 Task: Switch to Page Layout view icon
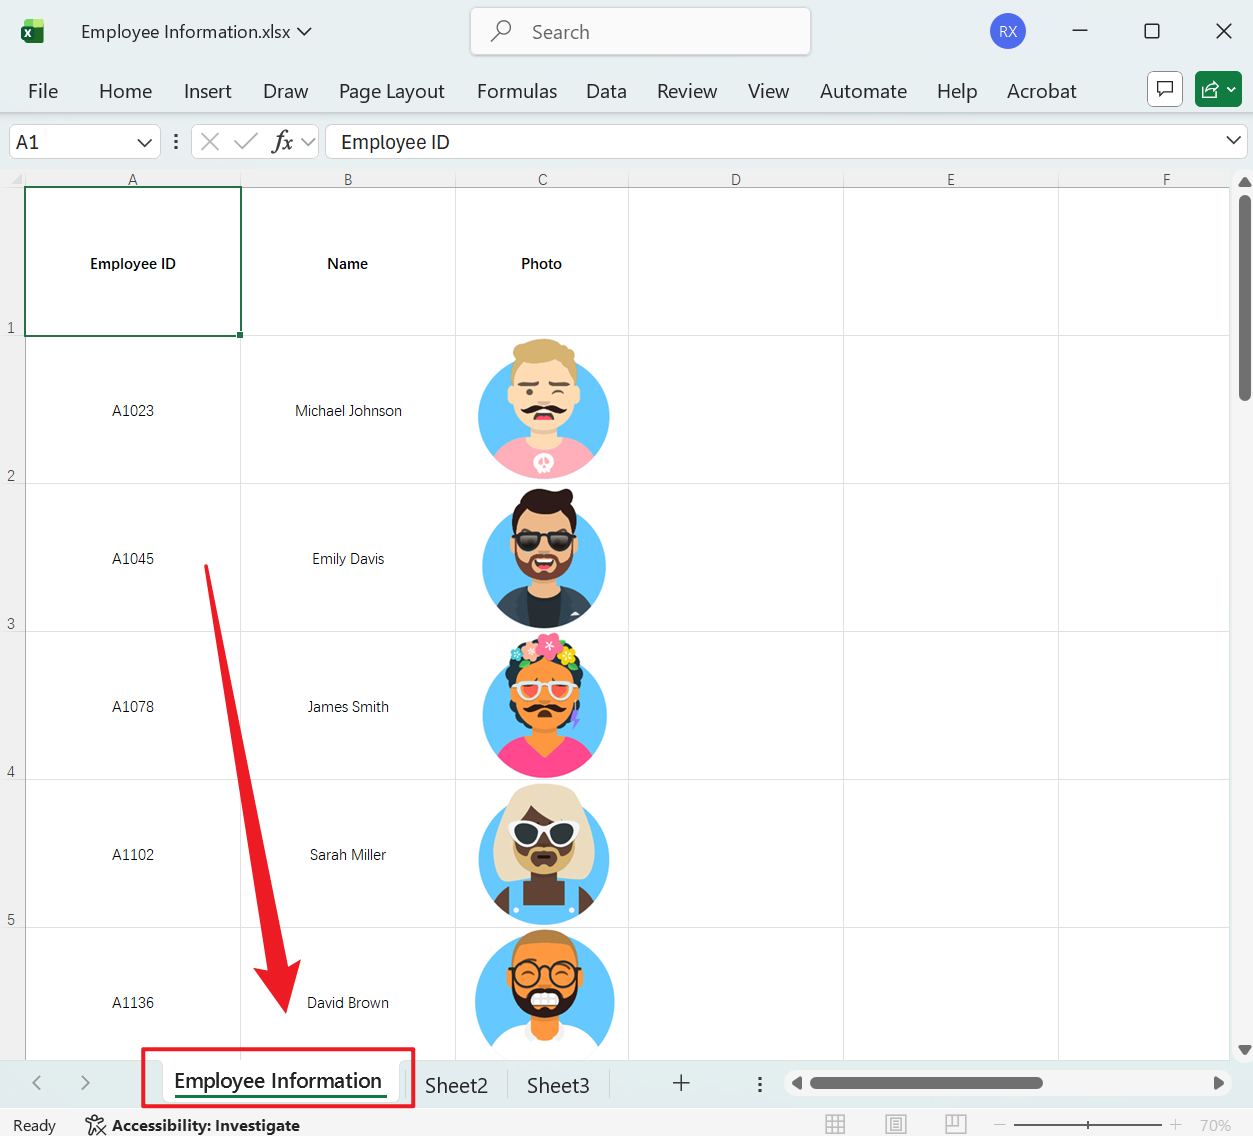(895, 1124)
